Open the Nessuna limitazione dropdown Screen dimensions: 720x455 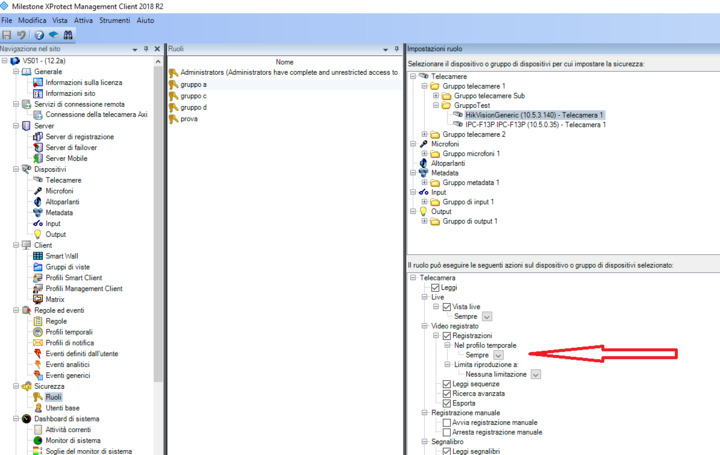[536, 374]
